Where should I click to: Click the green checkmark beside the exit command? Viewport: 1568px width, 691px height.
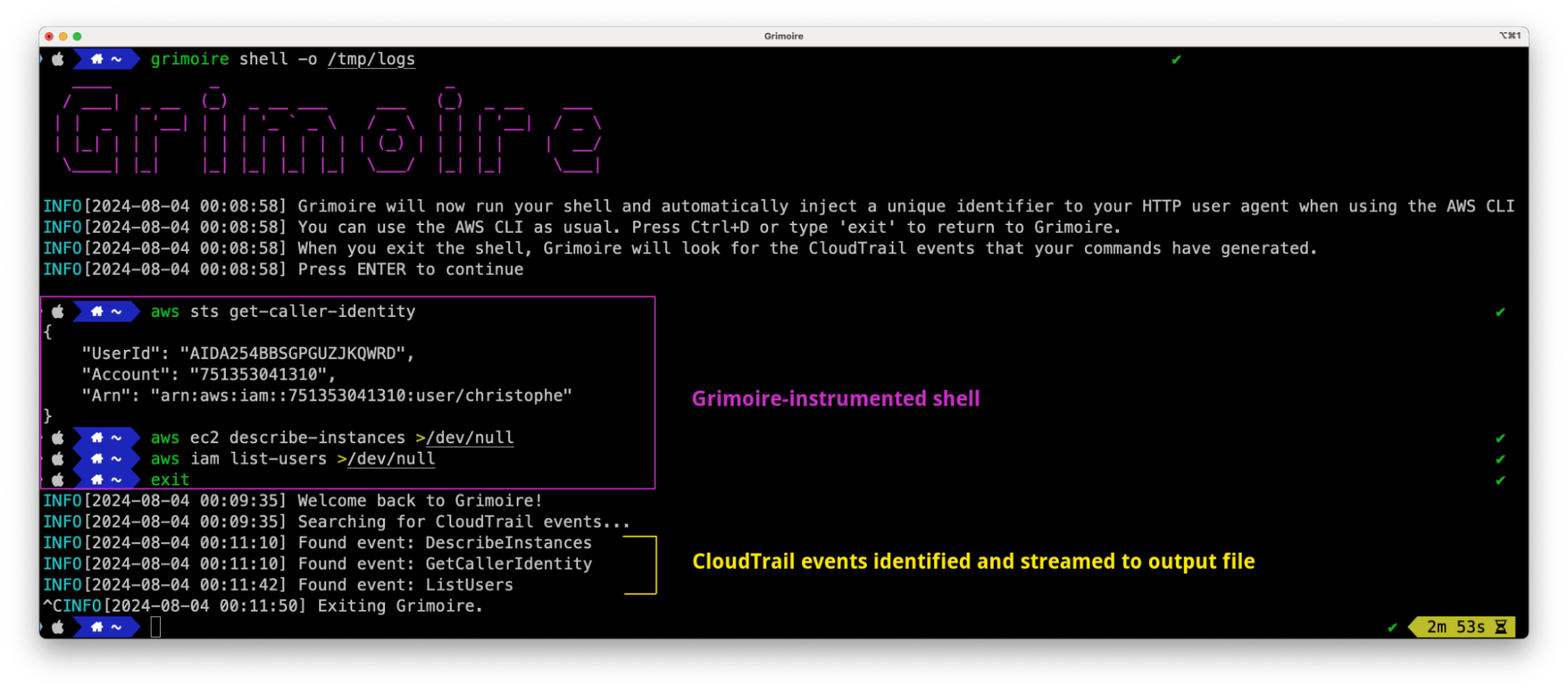(1500, 480)
